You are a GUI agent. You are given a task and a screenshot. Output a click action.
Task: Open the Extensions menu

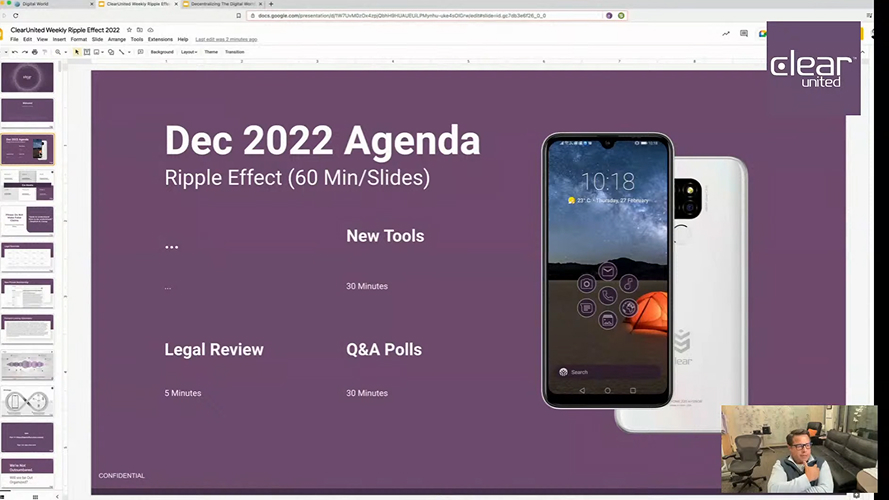tap(160, 39)
